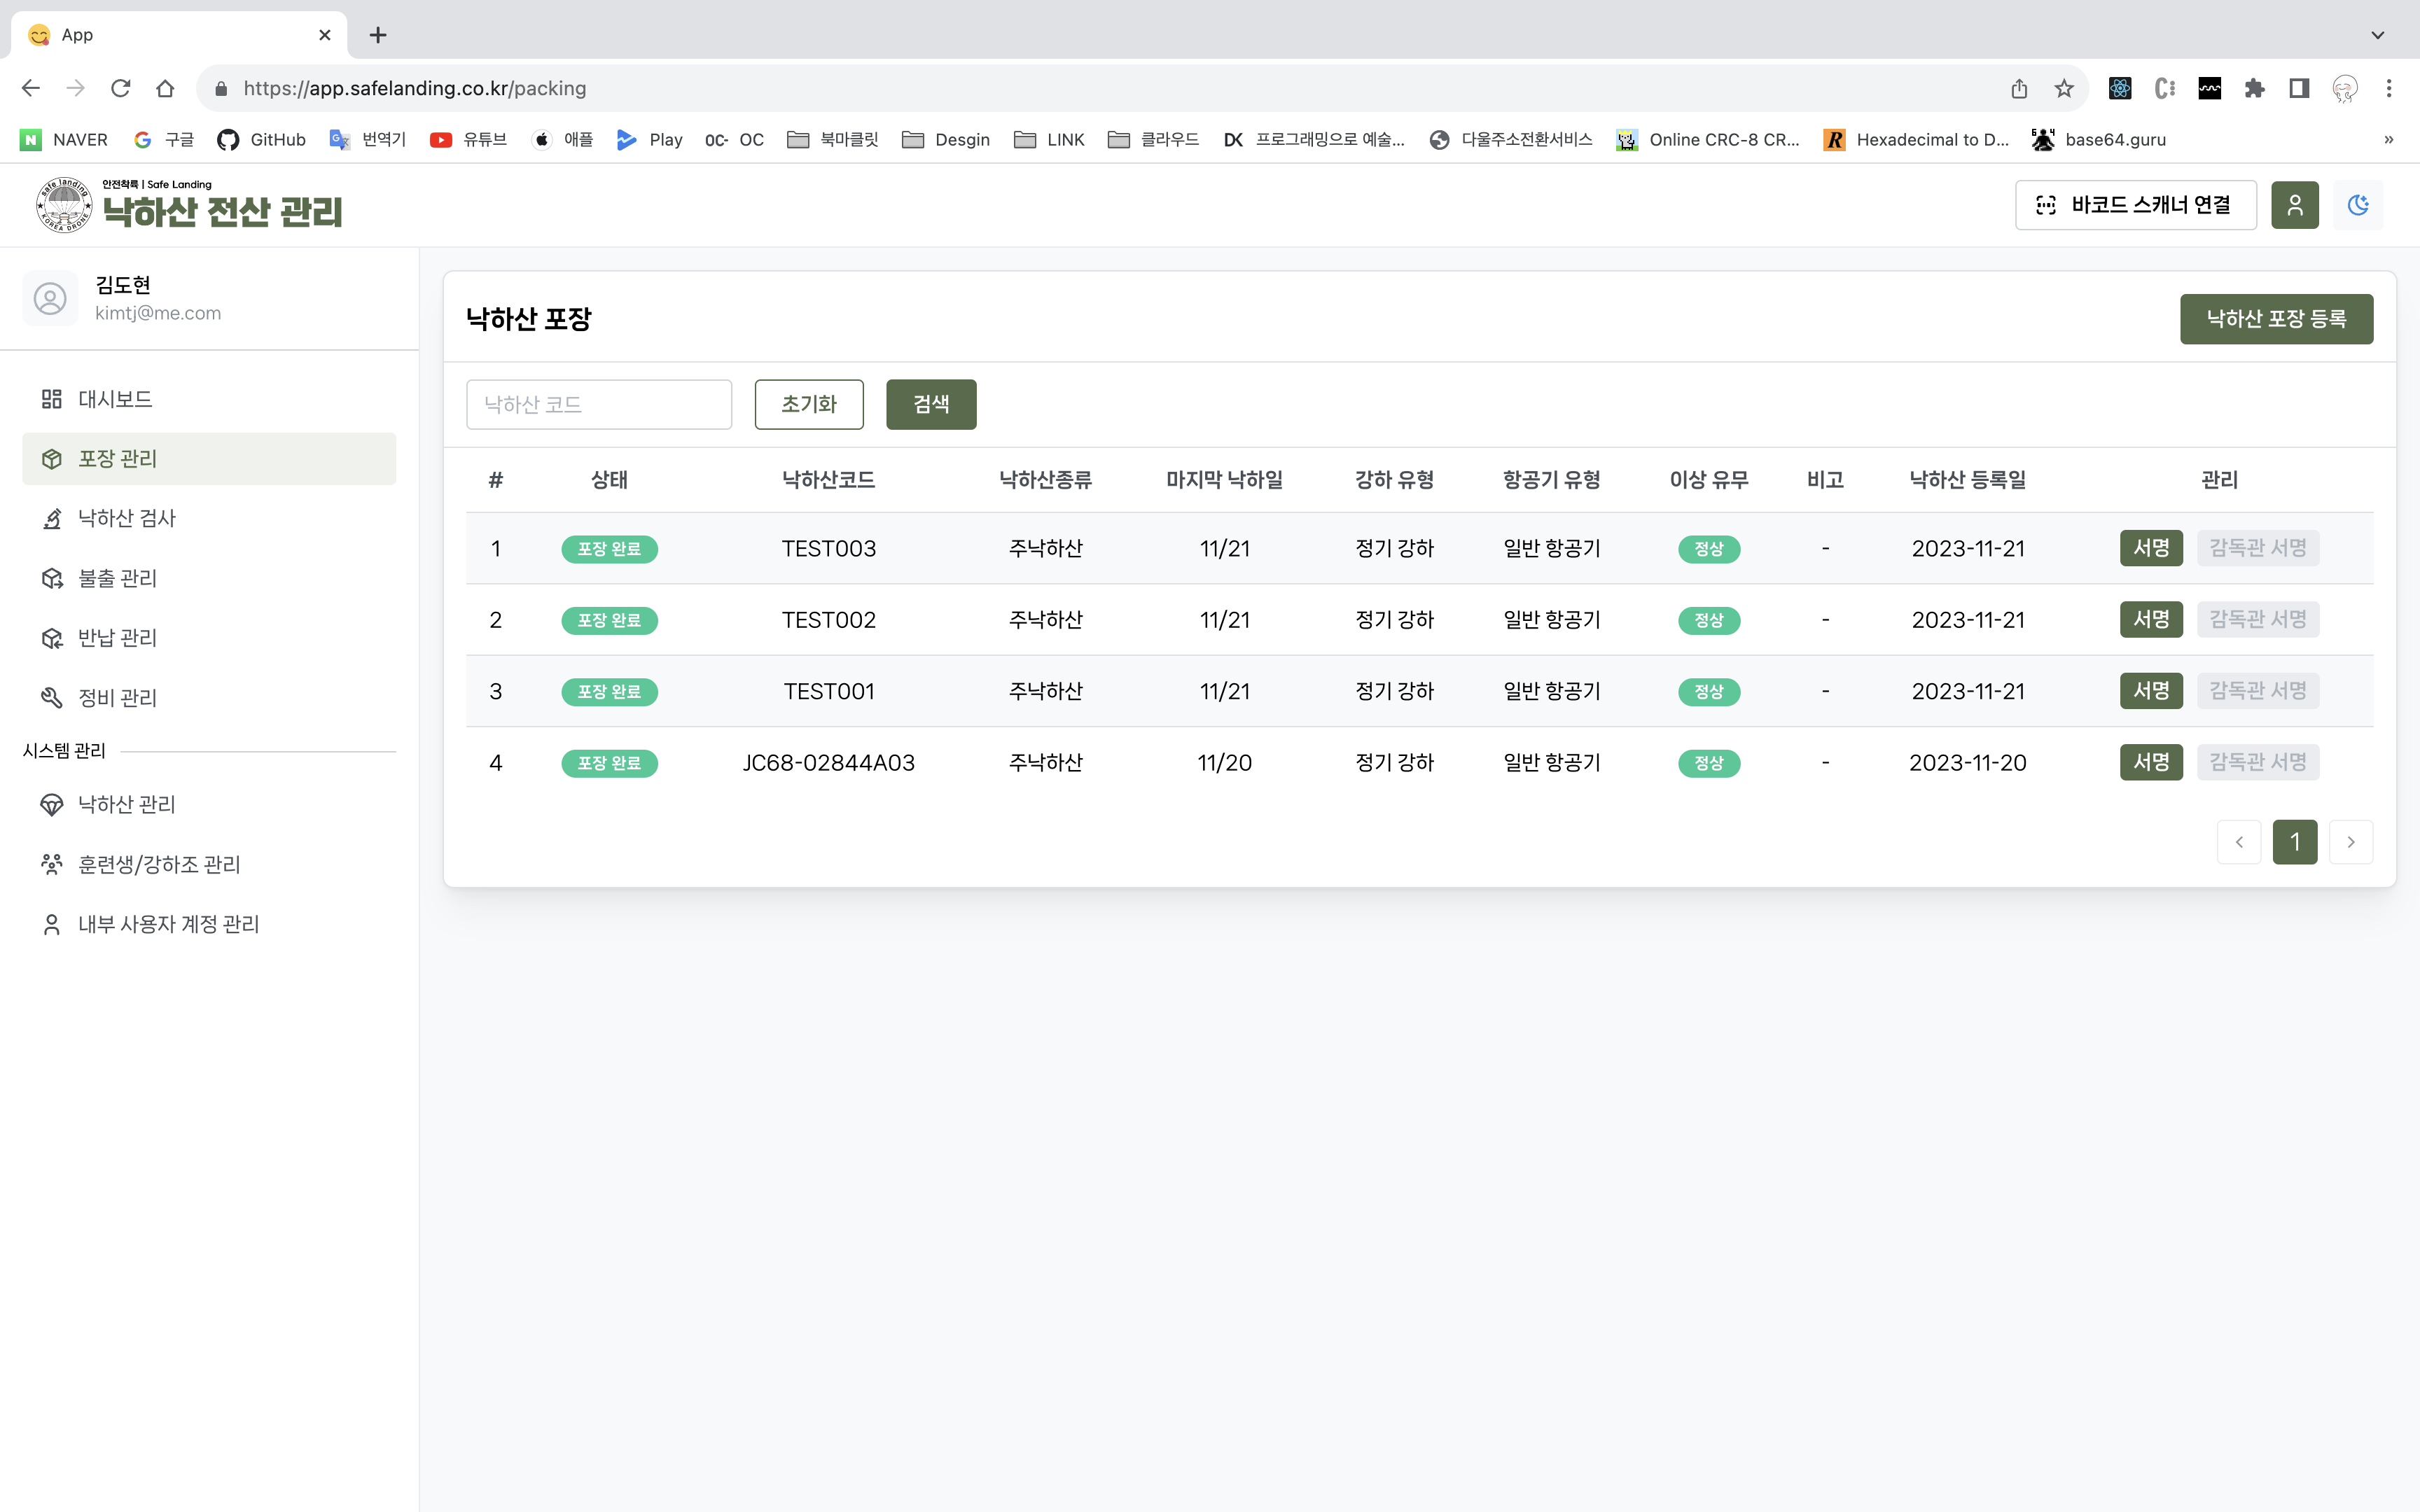
Task: Select page 1 in the pagination control
Action: tap(2295, 842)
